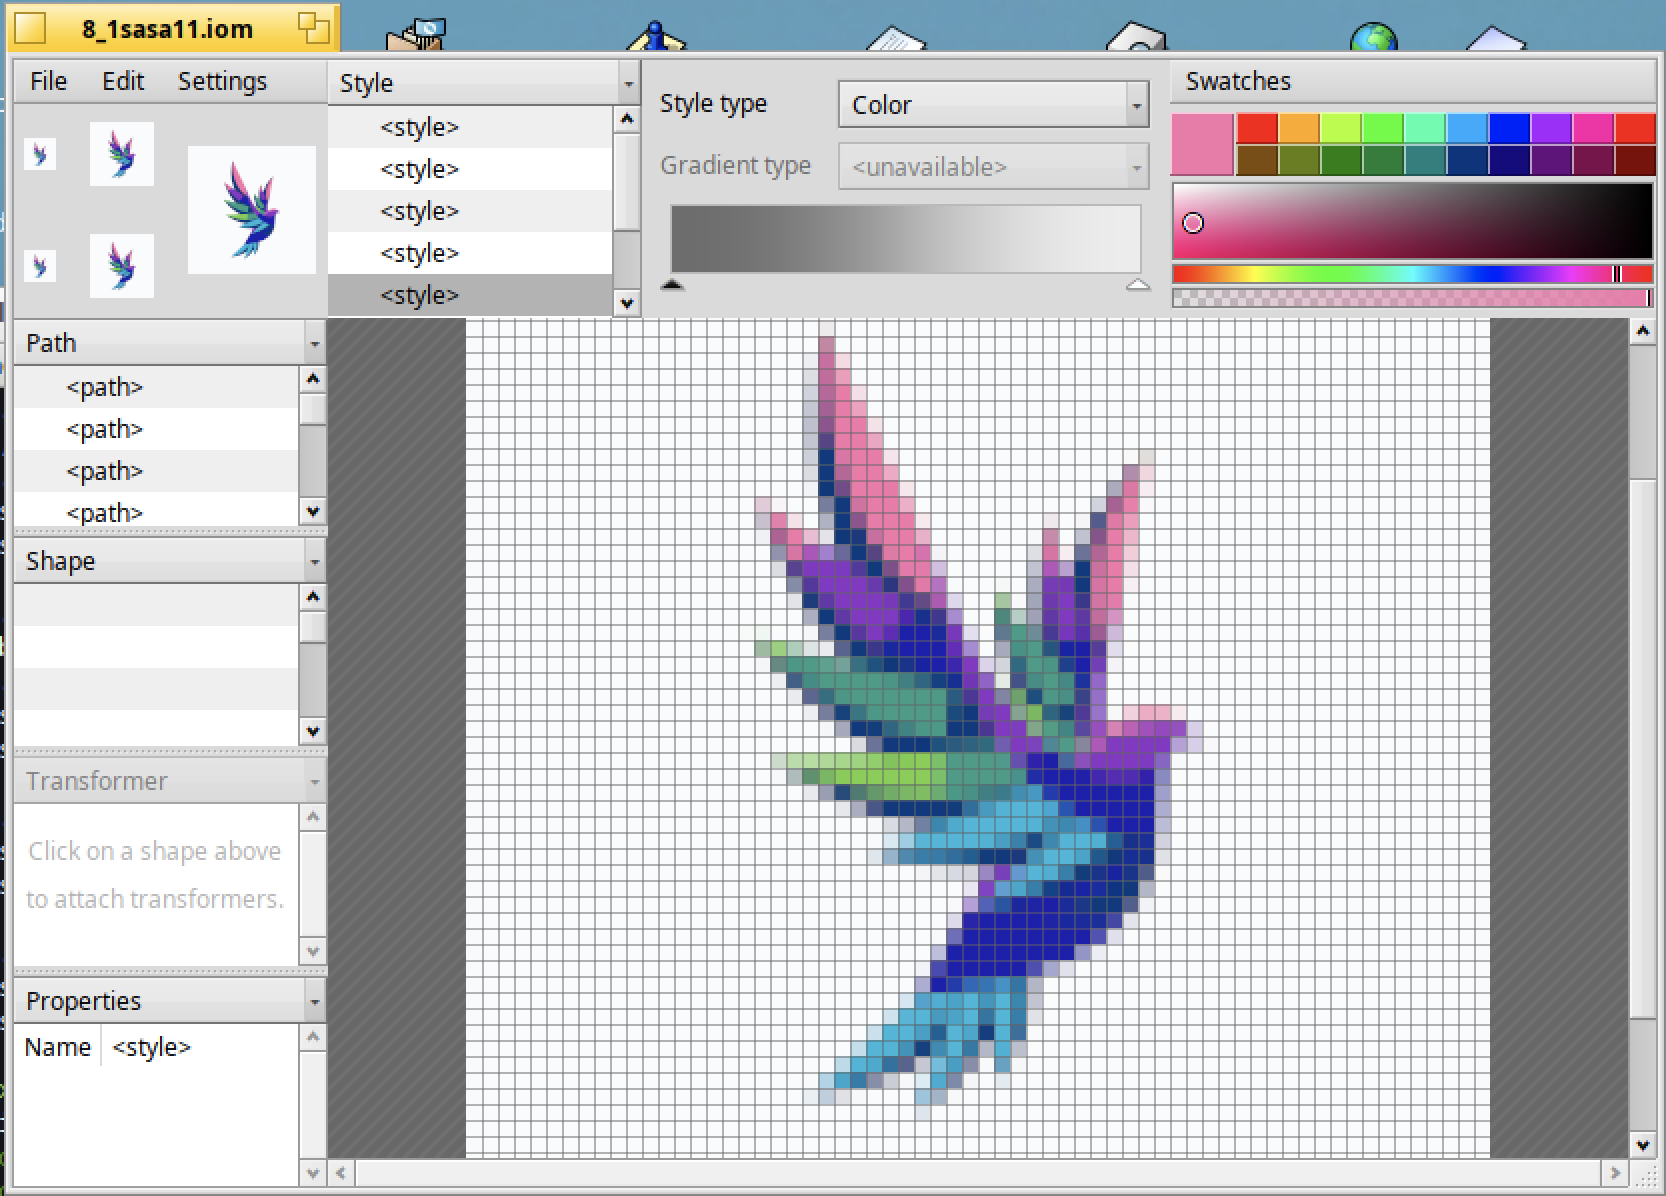Click the largest hummingbird icon preview
1666x1196 pixels.
251,210
